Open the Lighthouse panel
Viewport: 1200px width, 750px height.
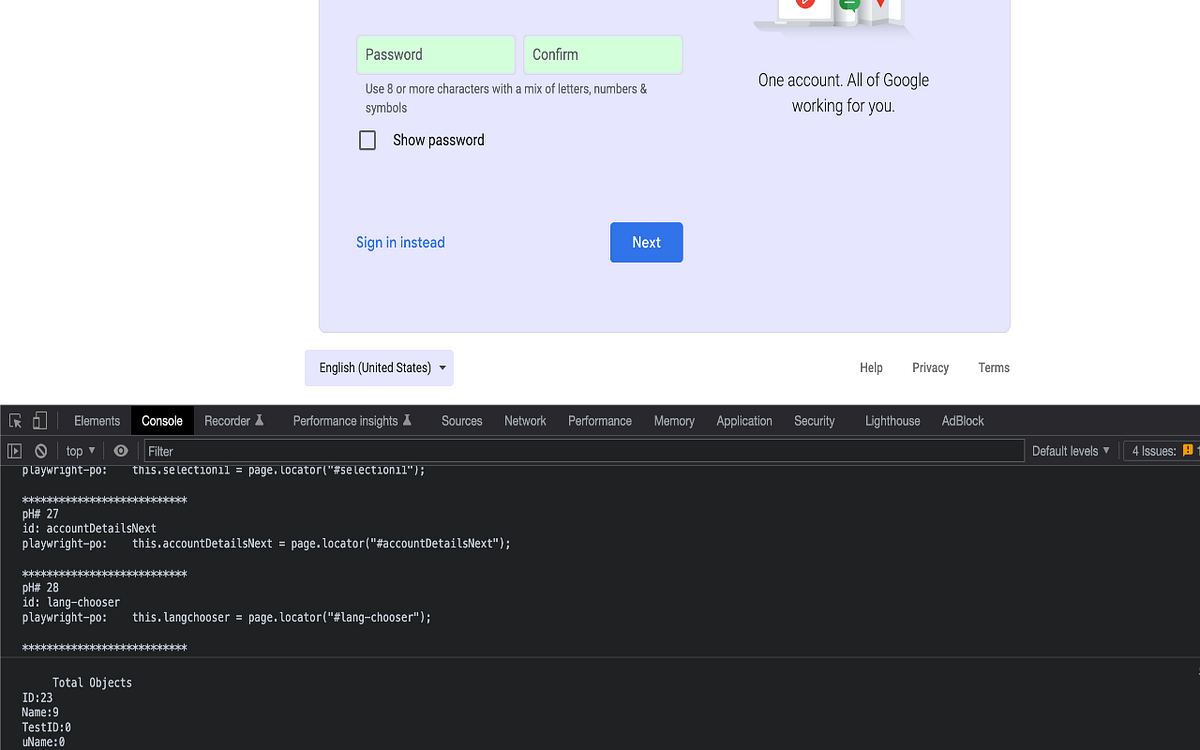tap(891, 420)
